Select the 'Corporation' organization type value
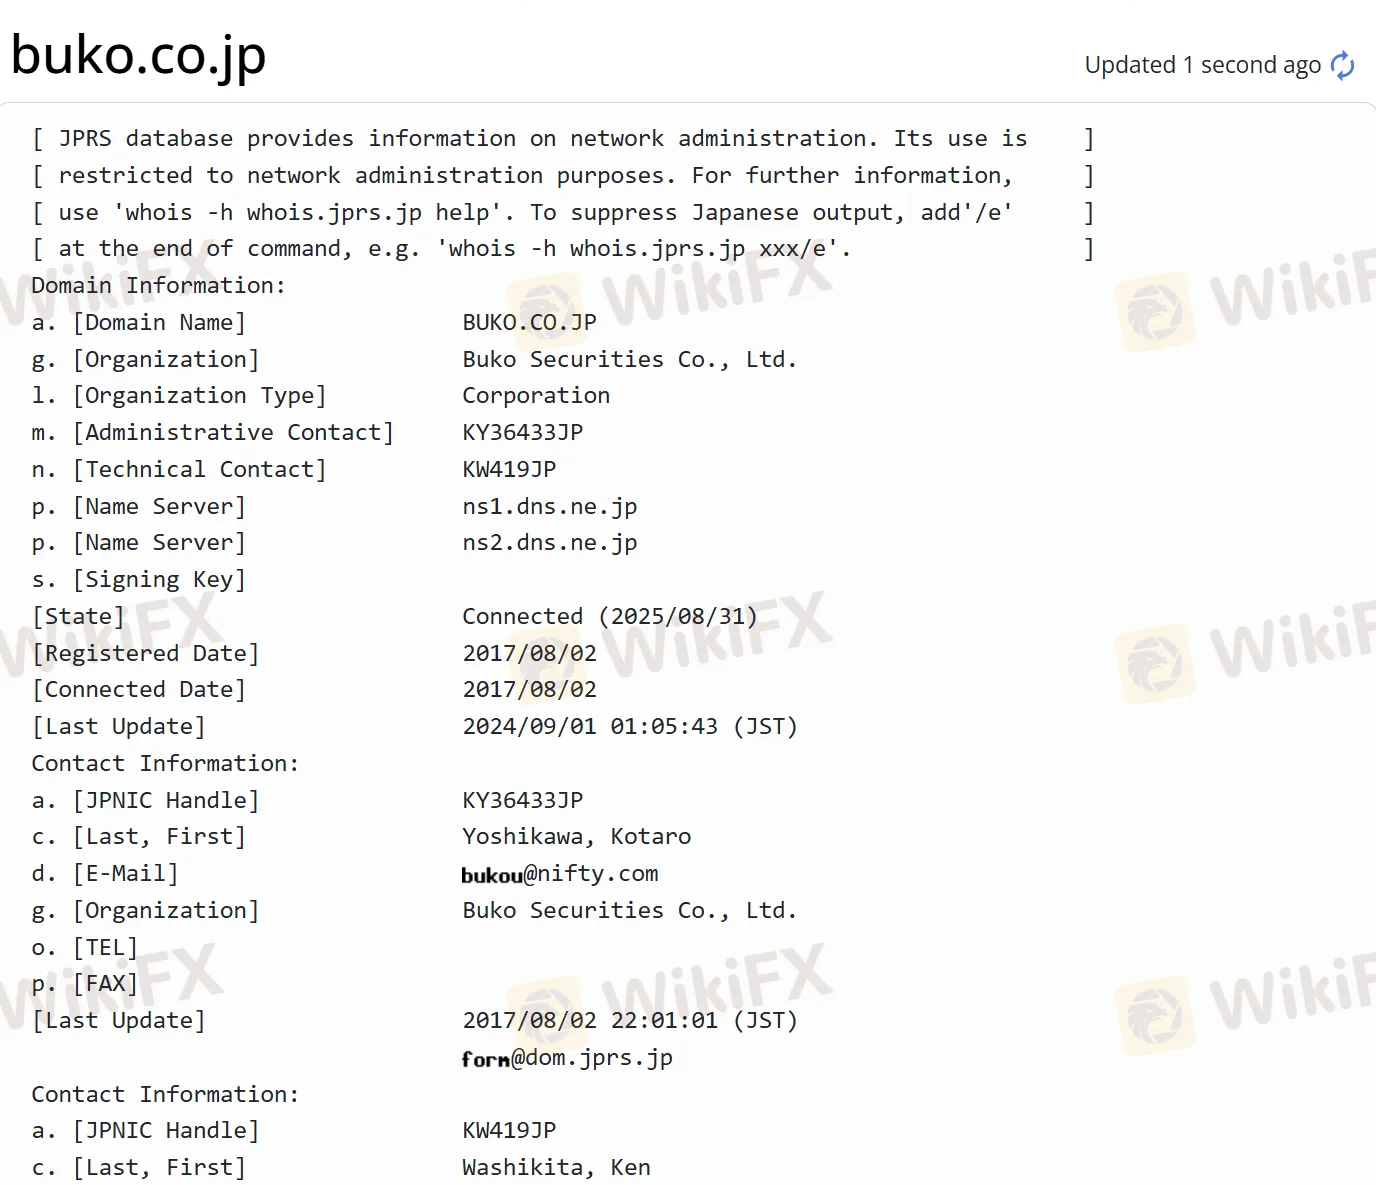This screenshot has width=1376, height=1185. (536, 395)
